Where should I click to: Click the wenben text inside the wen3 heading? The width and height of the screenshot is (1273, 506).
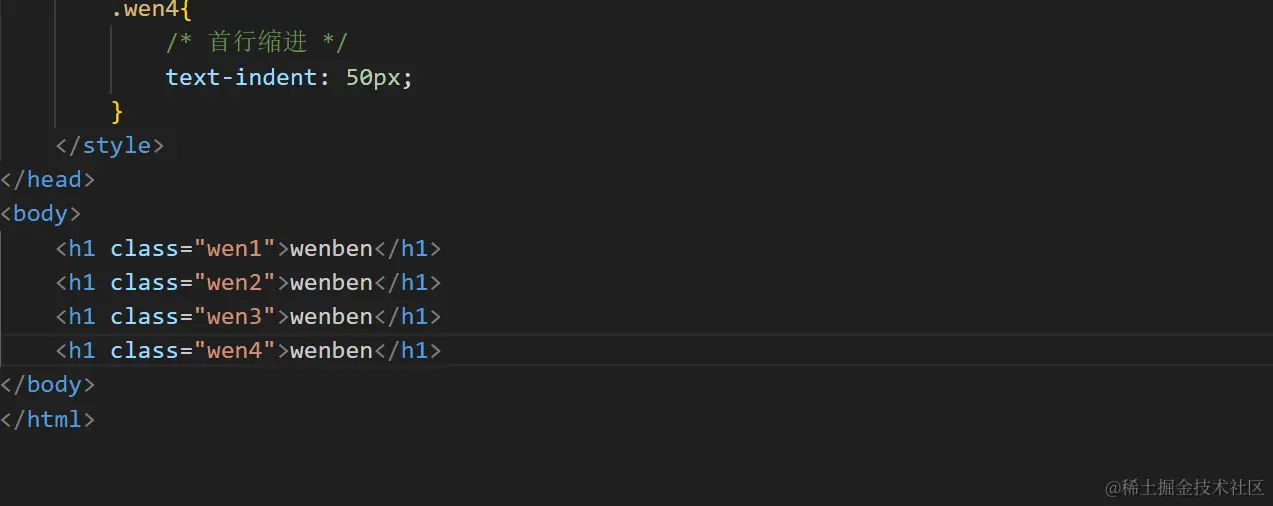pos(331,316)
